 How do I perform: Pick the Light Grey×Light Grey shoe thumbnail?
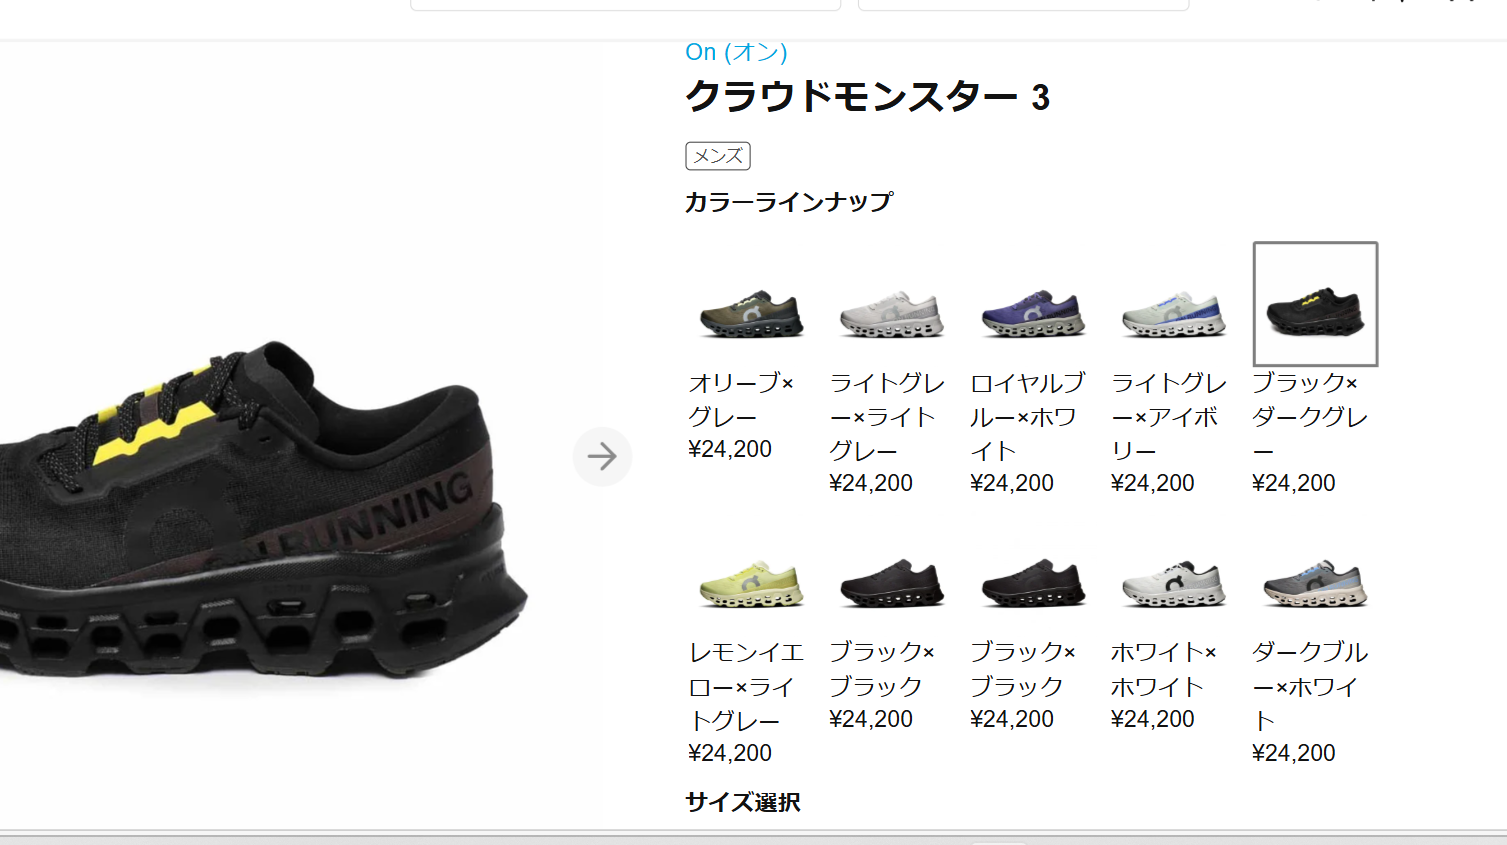(892, 314)
